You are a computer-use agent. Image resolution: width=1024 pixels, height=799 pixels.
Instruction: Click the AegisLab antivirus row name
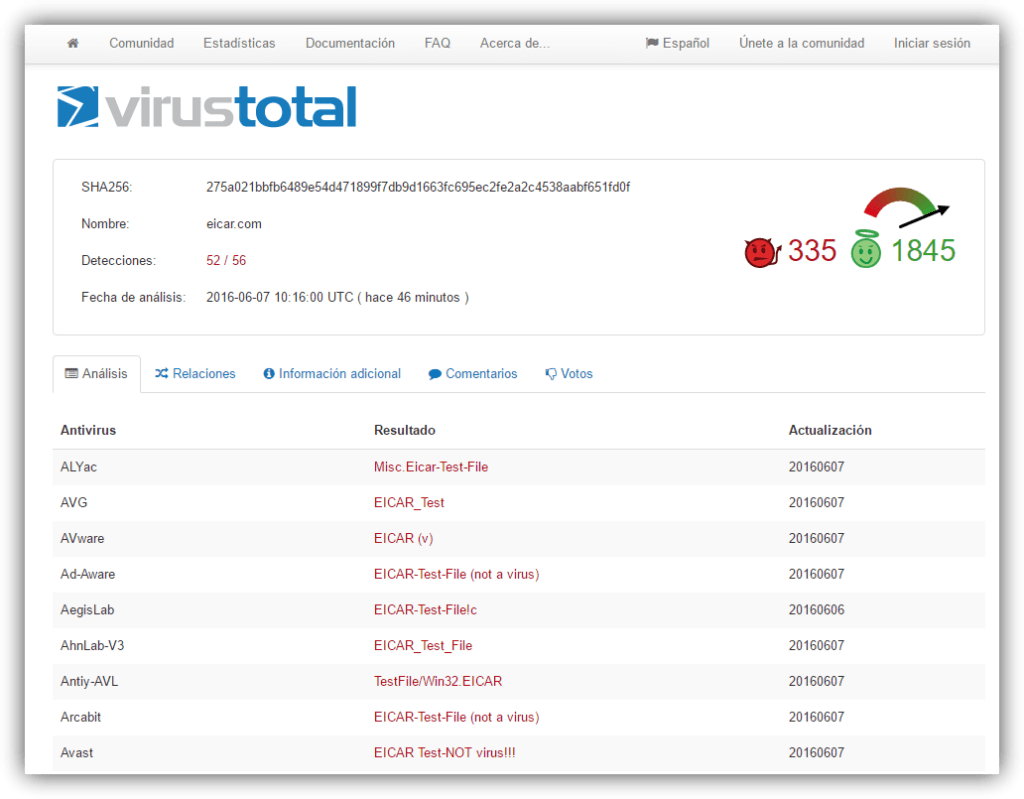[x=87, y=610]
